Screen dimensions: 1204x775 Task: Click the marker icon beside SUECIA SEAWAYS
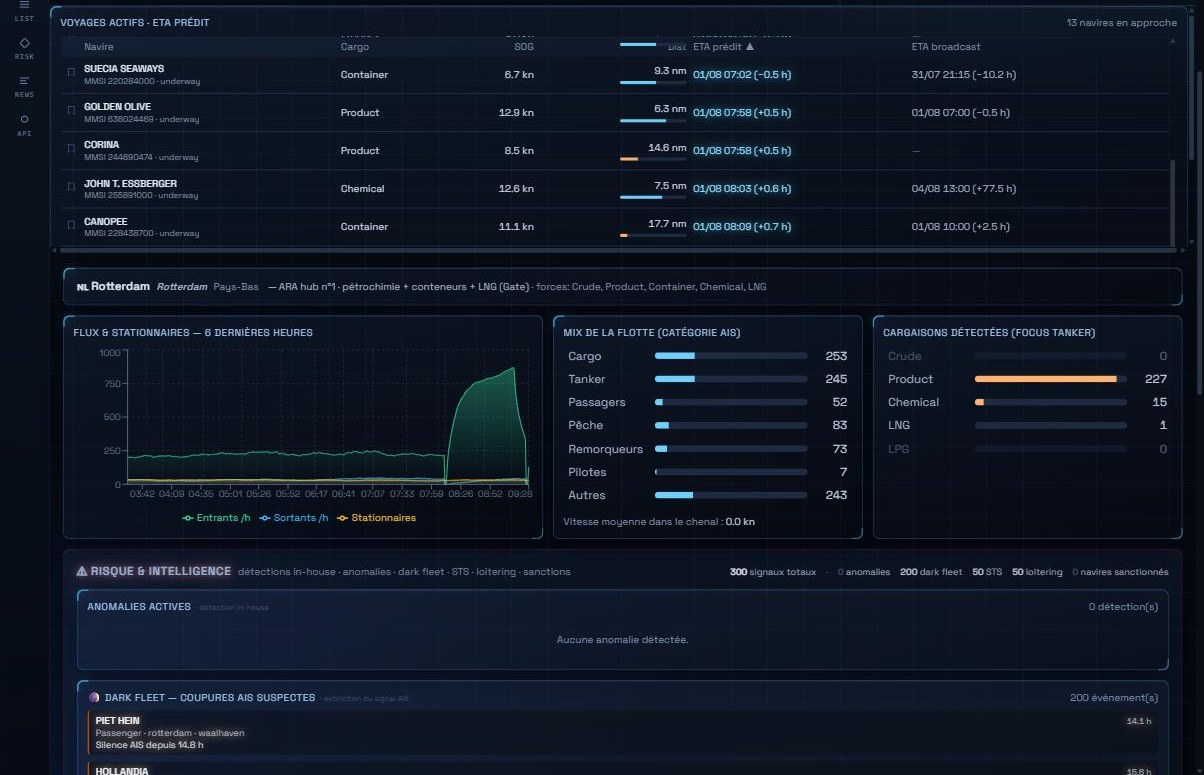click(x=71, y=72)
